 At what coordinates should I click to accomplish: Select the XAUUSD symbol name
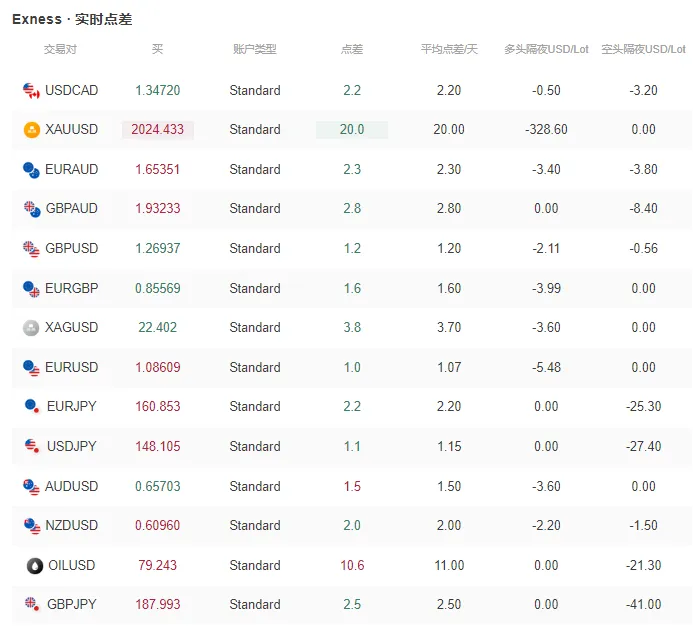coord(72,129)
